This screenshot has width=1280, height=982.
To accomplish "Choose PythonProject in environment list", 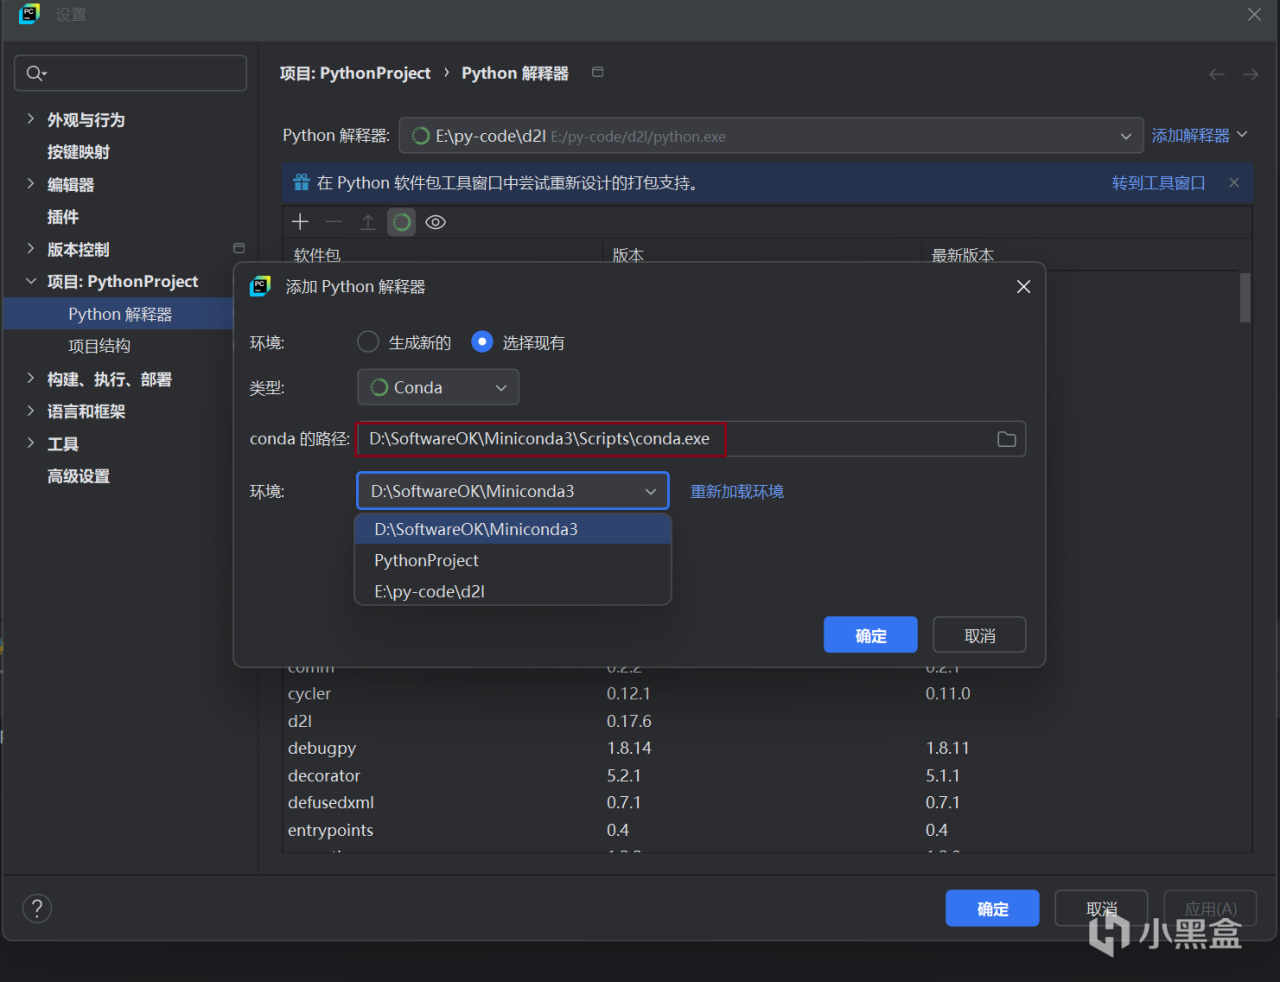I will coord(513,560).
